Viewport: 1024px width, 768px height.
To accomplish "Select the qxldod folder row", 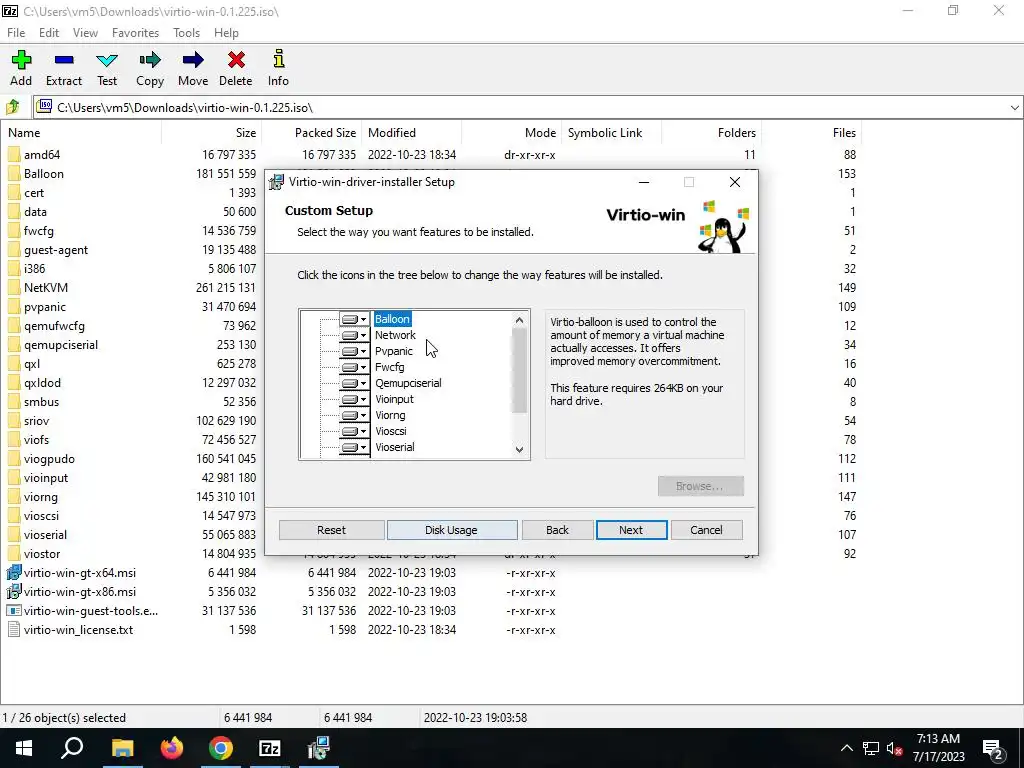I will pyautogui.click(x=431, y=383).
